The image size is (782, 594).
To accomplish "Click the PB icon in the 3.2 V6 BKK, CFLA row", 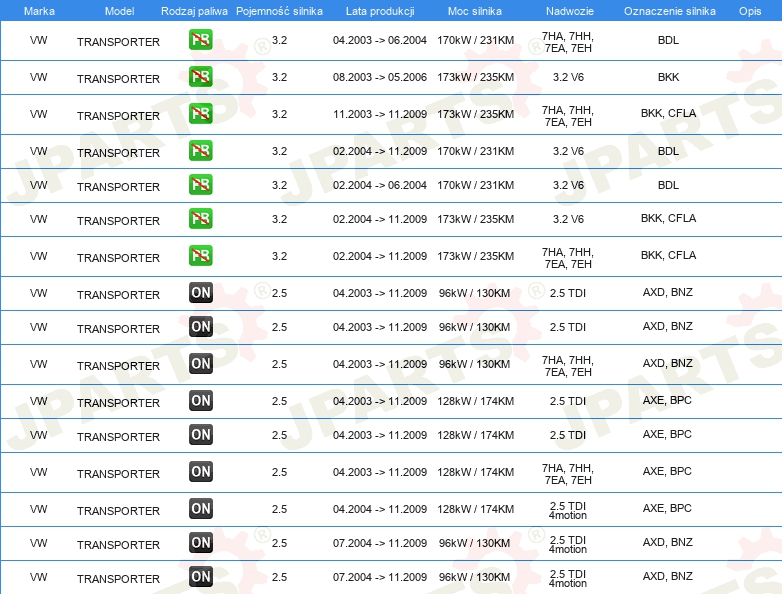I will (x=200, y=219).
